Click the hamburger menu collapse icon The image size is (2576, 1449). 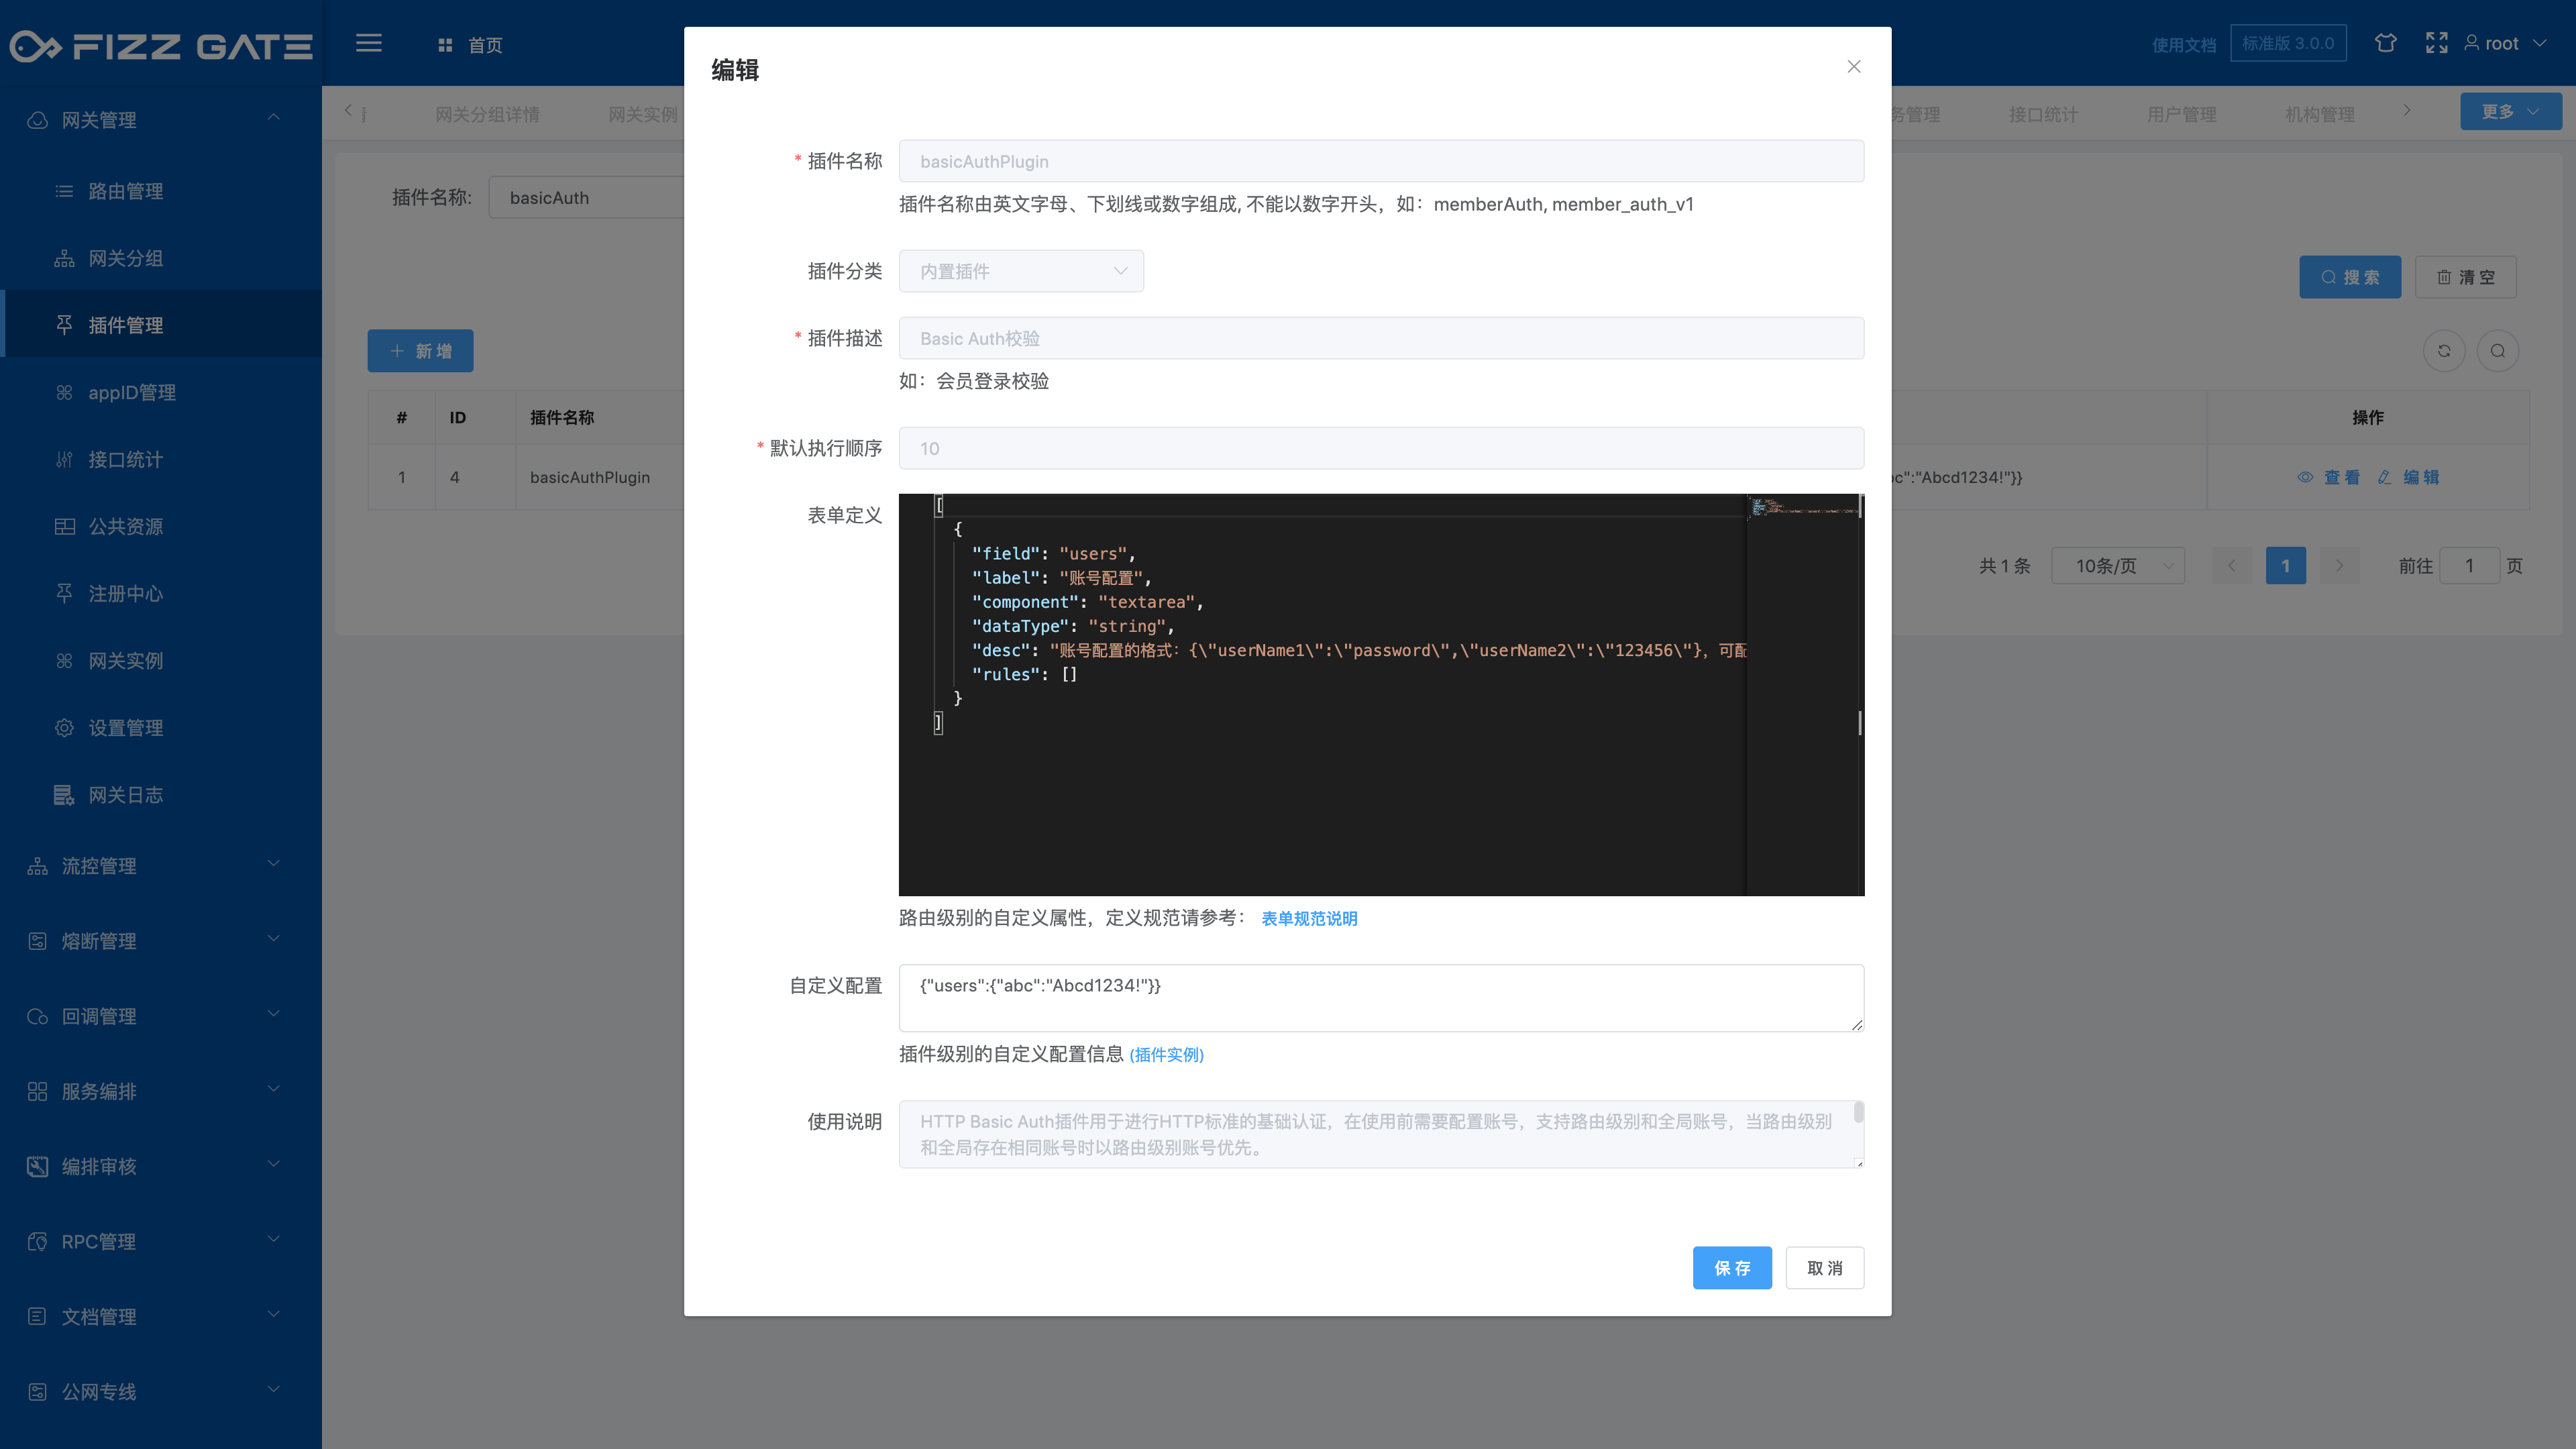click(369, 43)
